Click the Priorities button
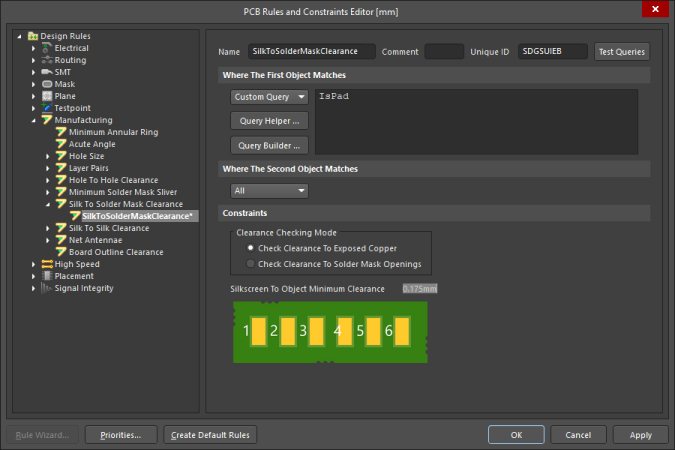Image resolution: width=675 pixels, height=450 pixels. (x=121, y=435)
